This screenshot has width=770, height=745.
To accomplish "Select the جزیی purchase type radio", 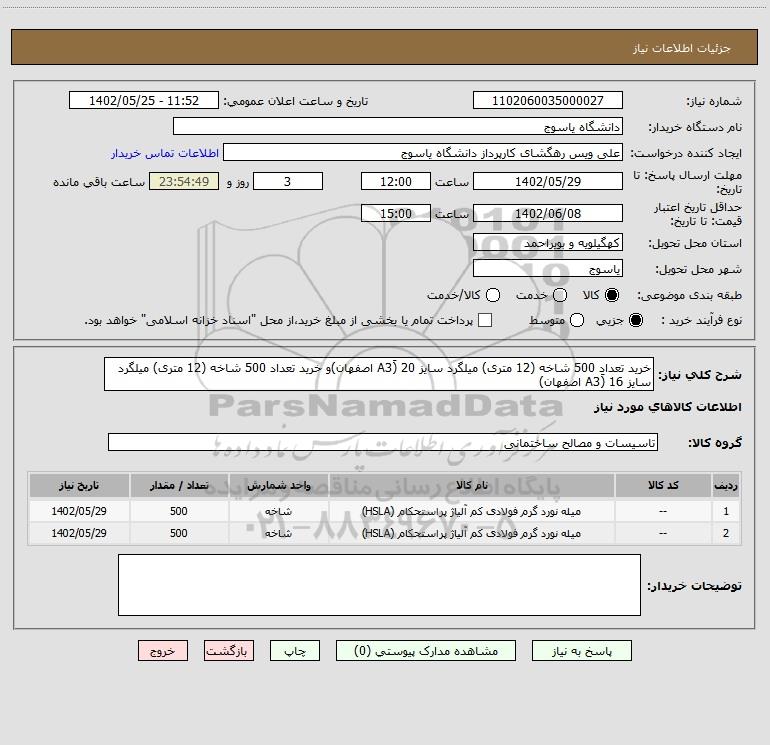I will click(x=635, y=320).
